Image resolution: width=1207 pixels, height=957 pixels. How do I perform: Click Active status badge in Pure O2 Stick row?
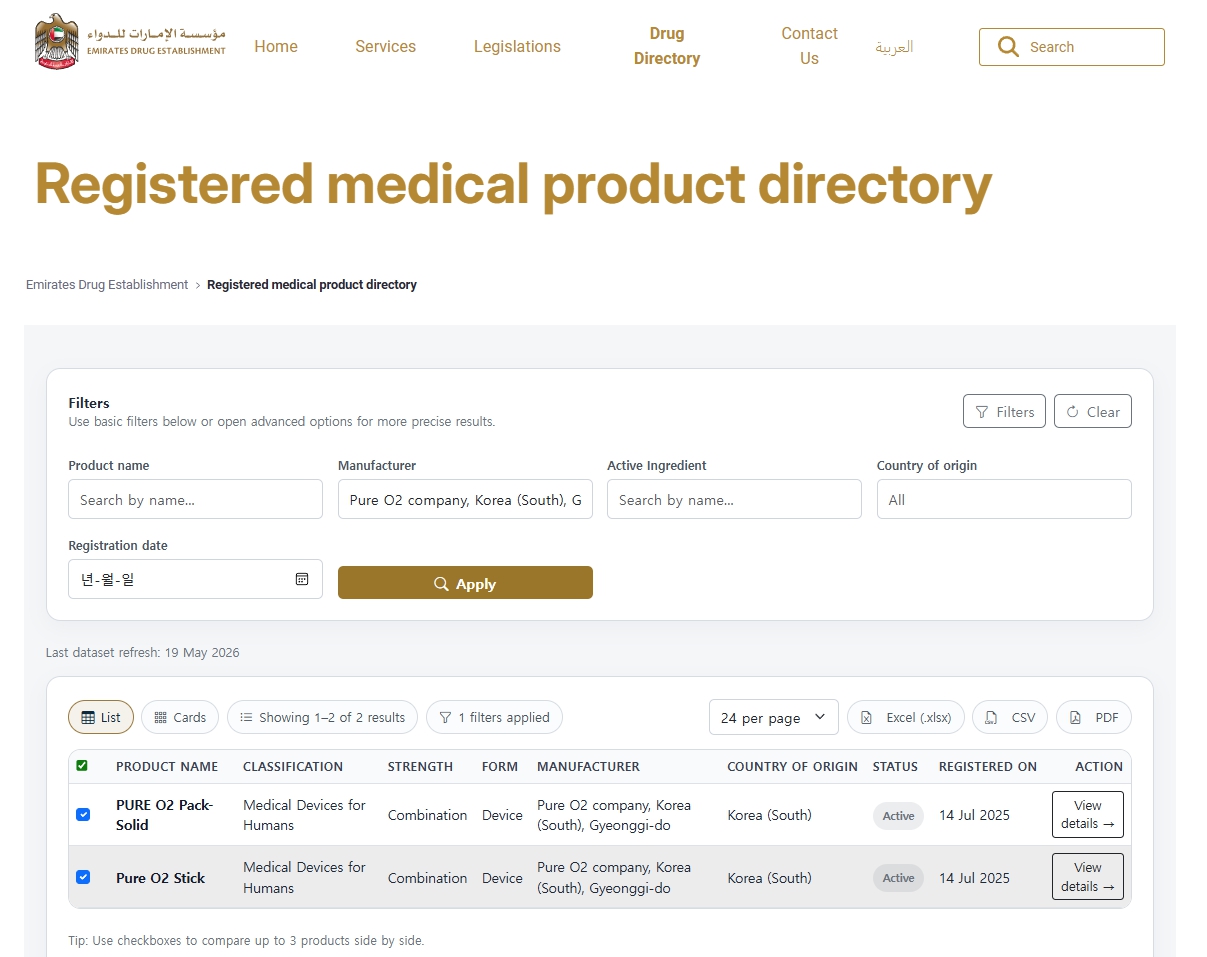(898, 878)
